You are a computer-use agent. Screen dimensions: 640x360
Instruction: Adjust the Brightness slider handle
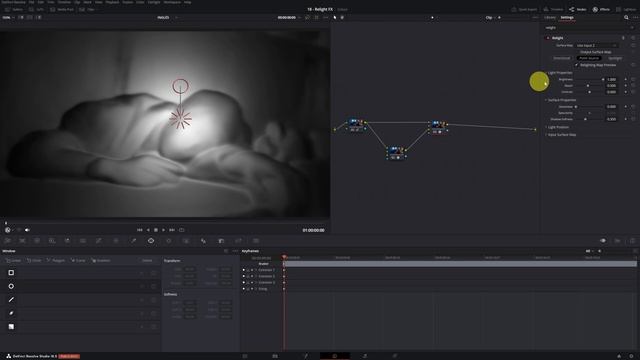click(x=603, y=79)
